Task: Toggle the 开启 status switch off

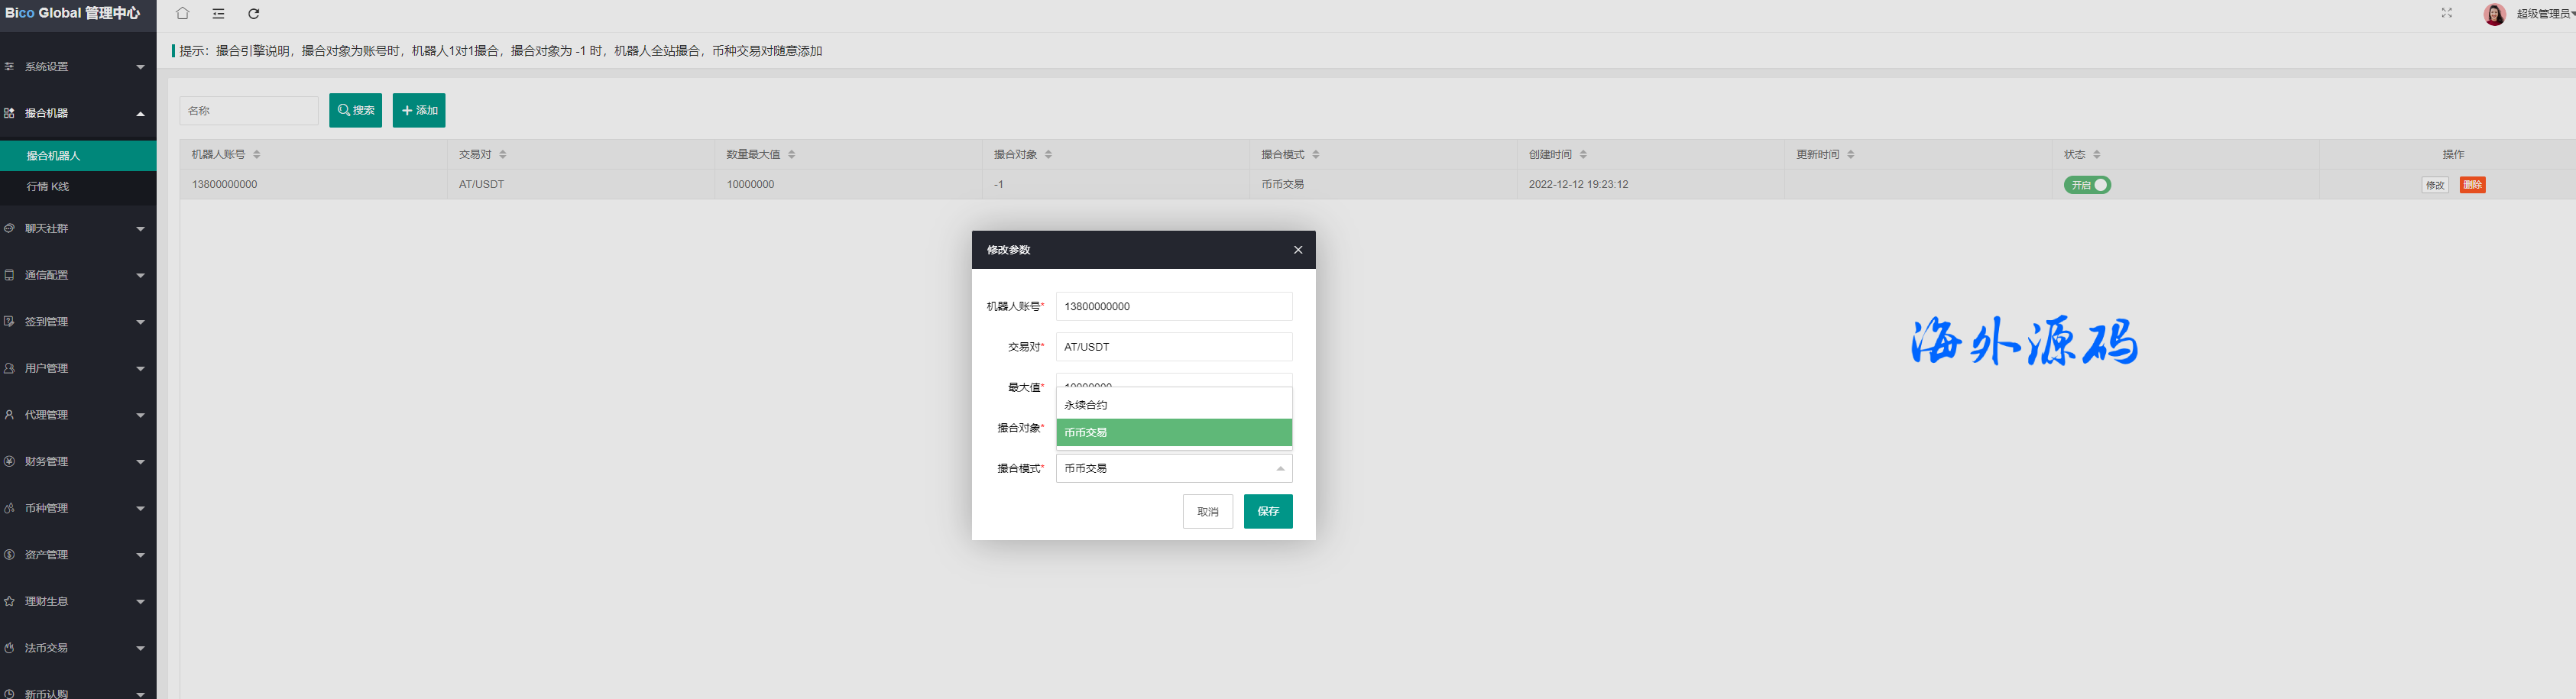Action: (2087, 185)
